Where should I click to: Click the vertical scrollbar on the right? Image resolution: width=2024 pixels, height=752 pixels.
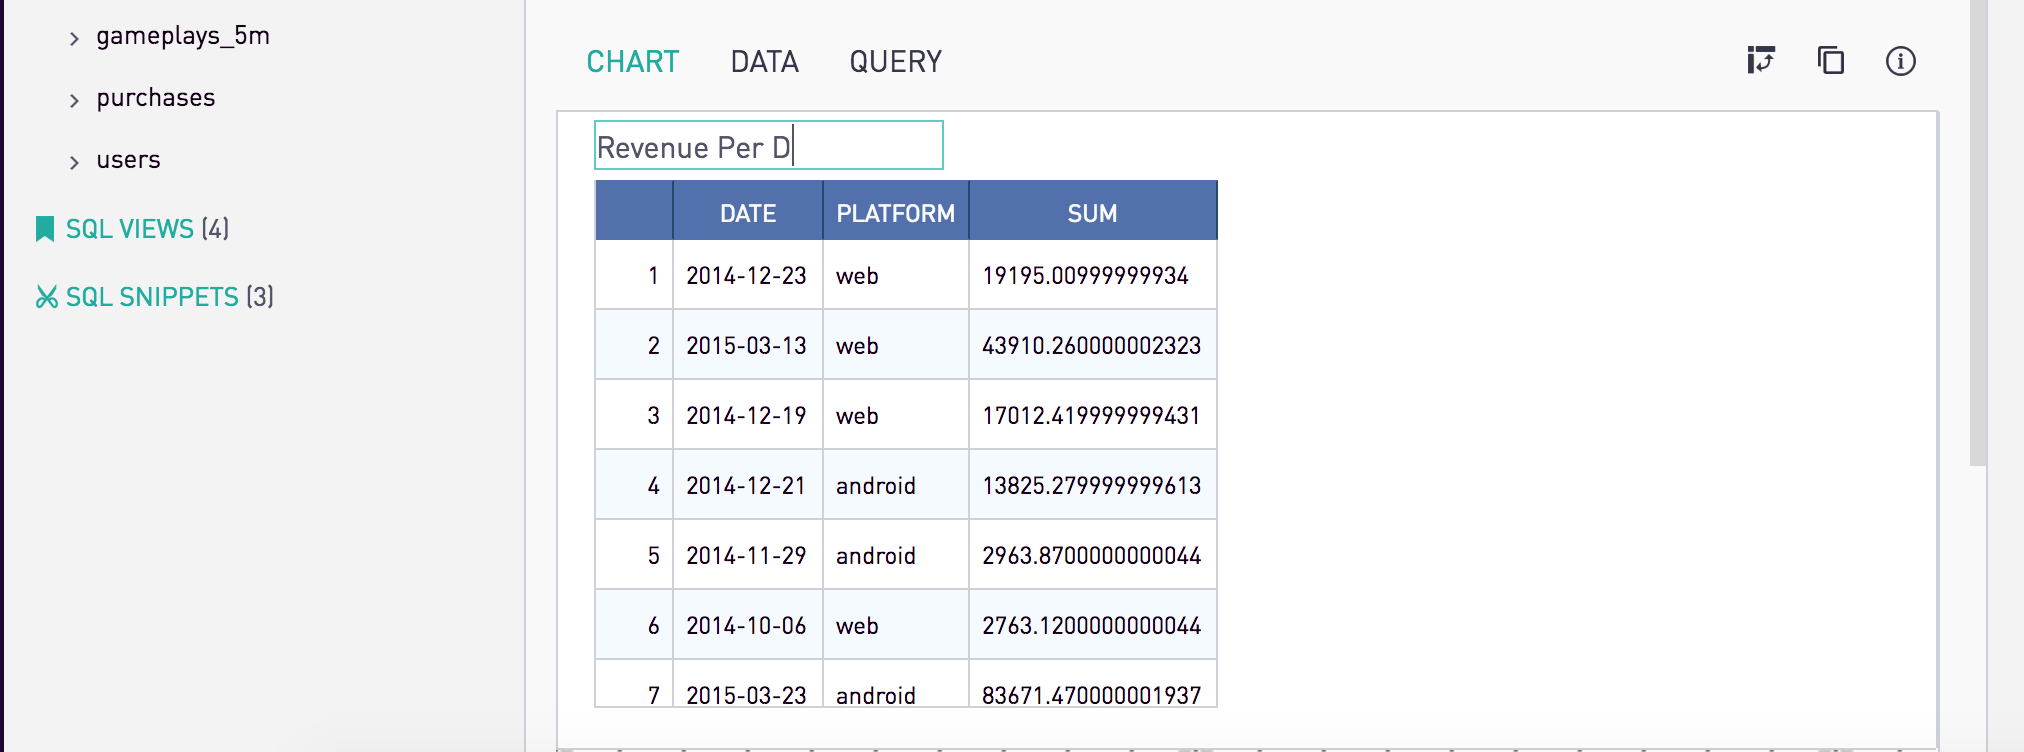pyautogui.click(x=1978, y=232)
